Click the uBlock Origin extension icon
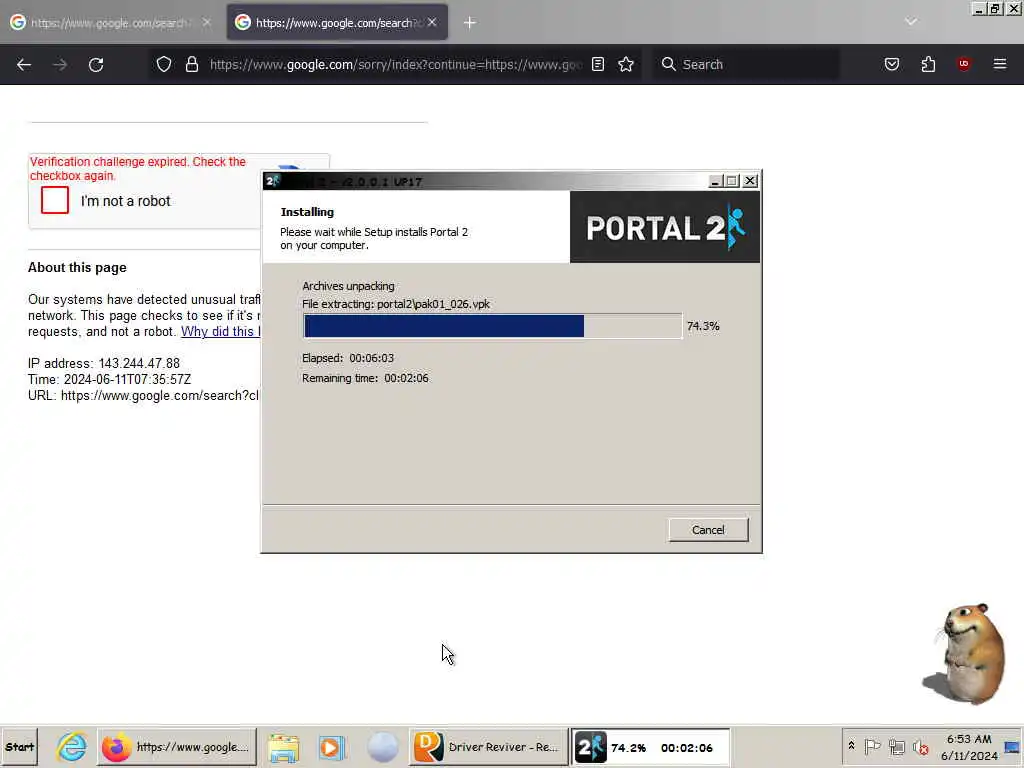The height and width of the screenshot is (768, 1024). pos(963,64)
